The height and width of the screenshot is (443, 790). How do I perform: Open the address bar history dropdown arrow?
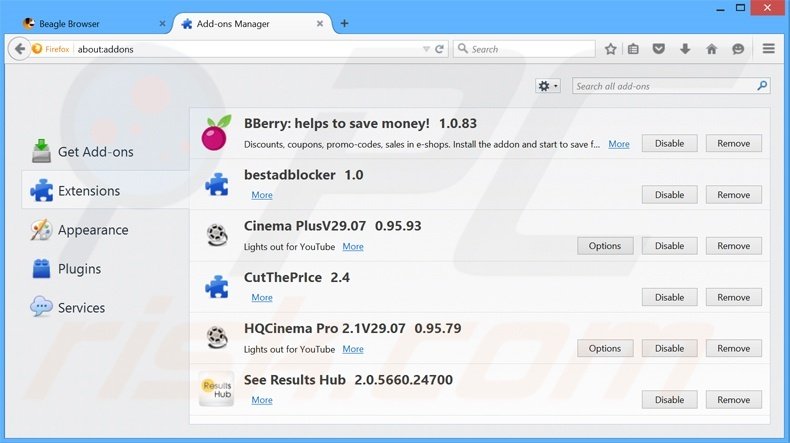pyautogui.click(x=426, y=49)
